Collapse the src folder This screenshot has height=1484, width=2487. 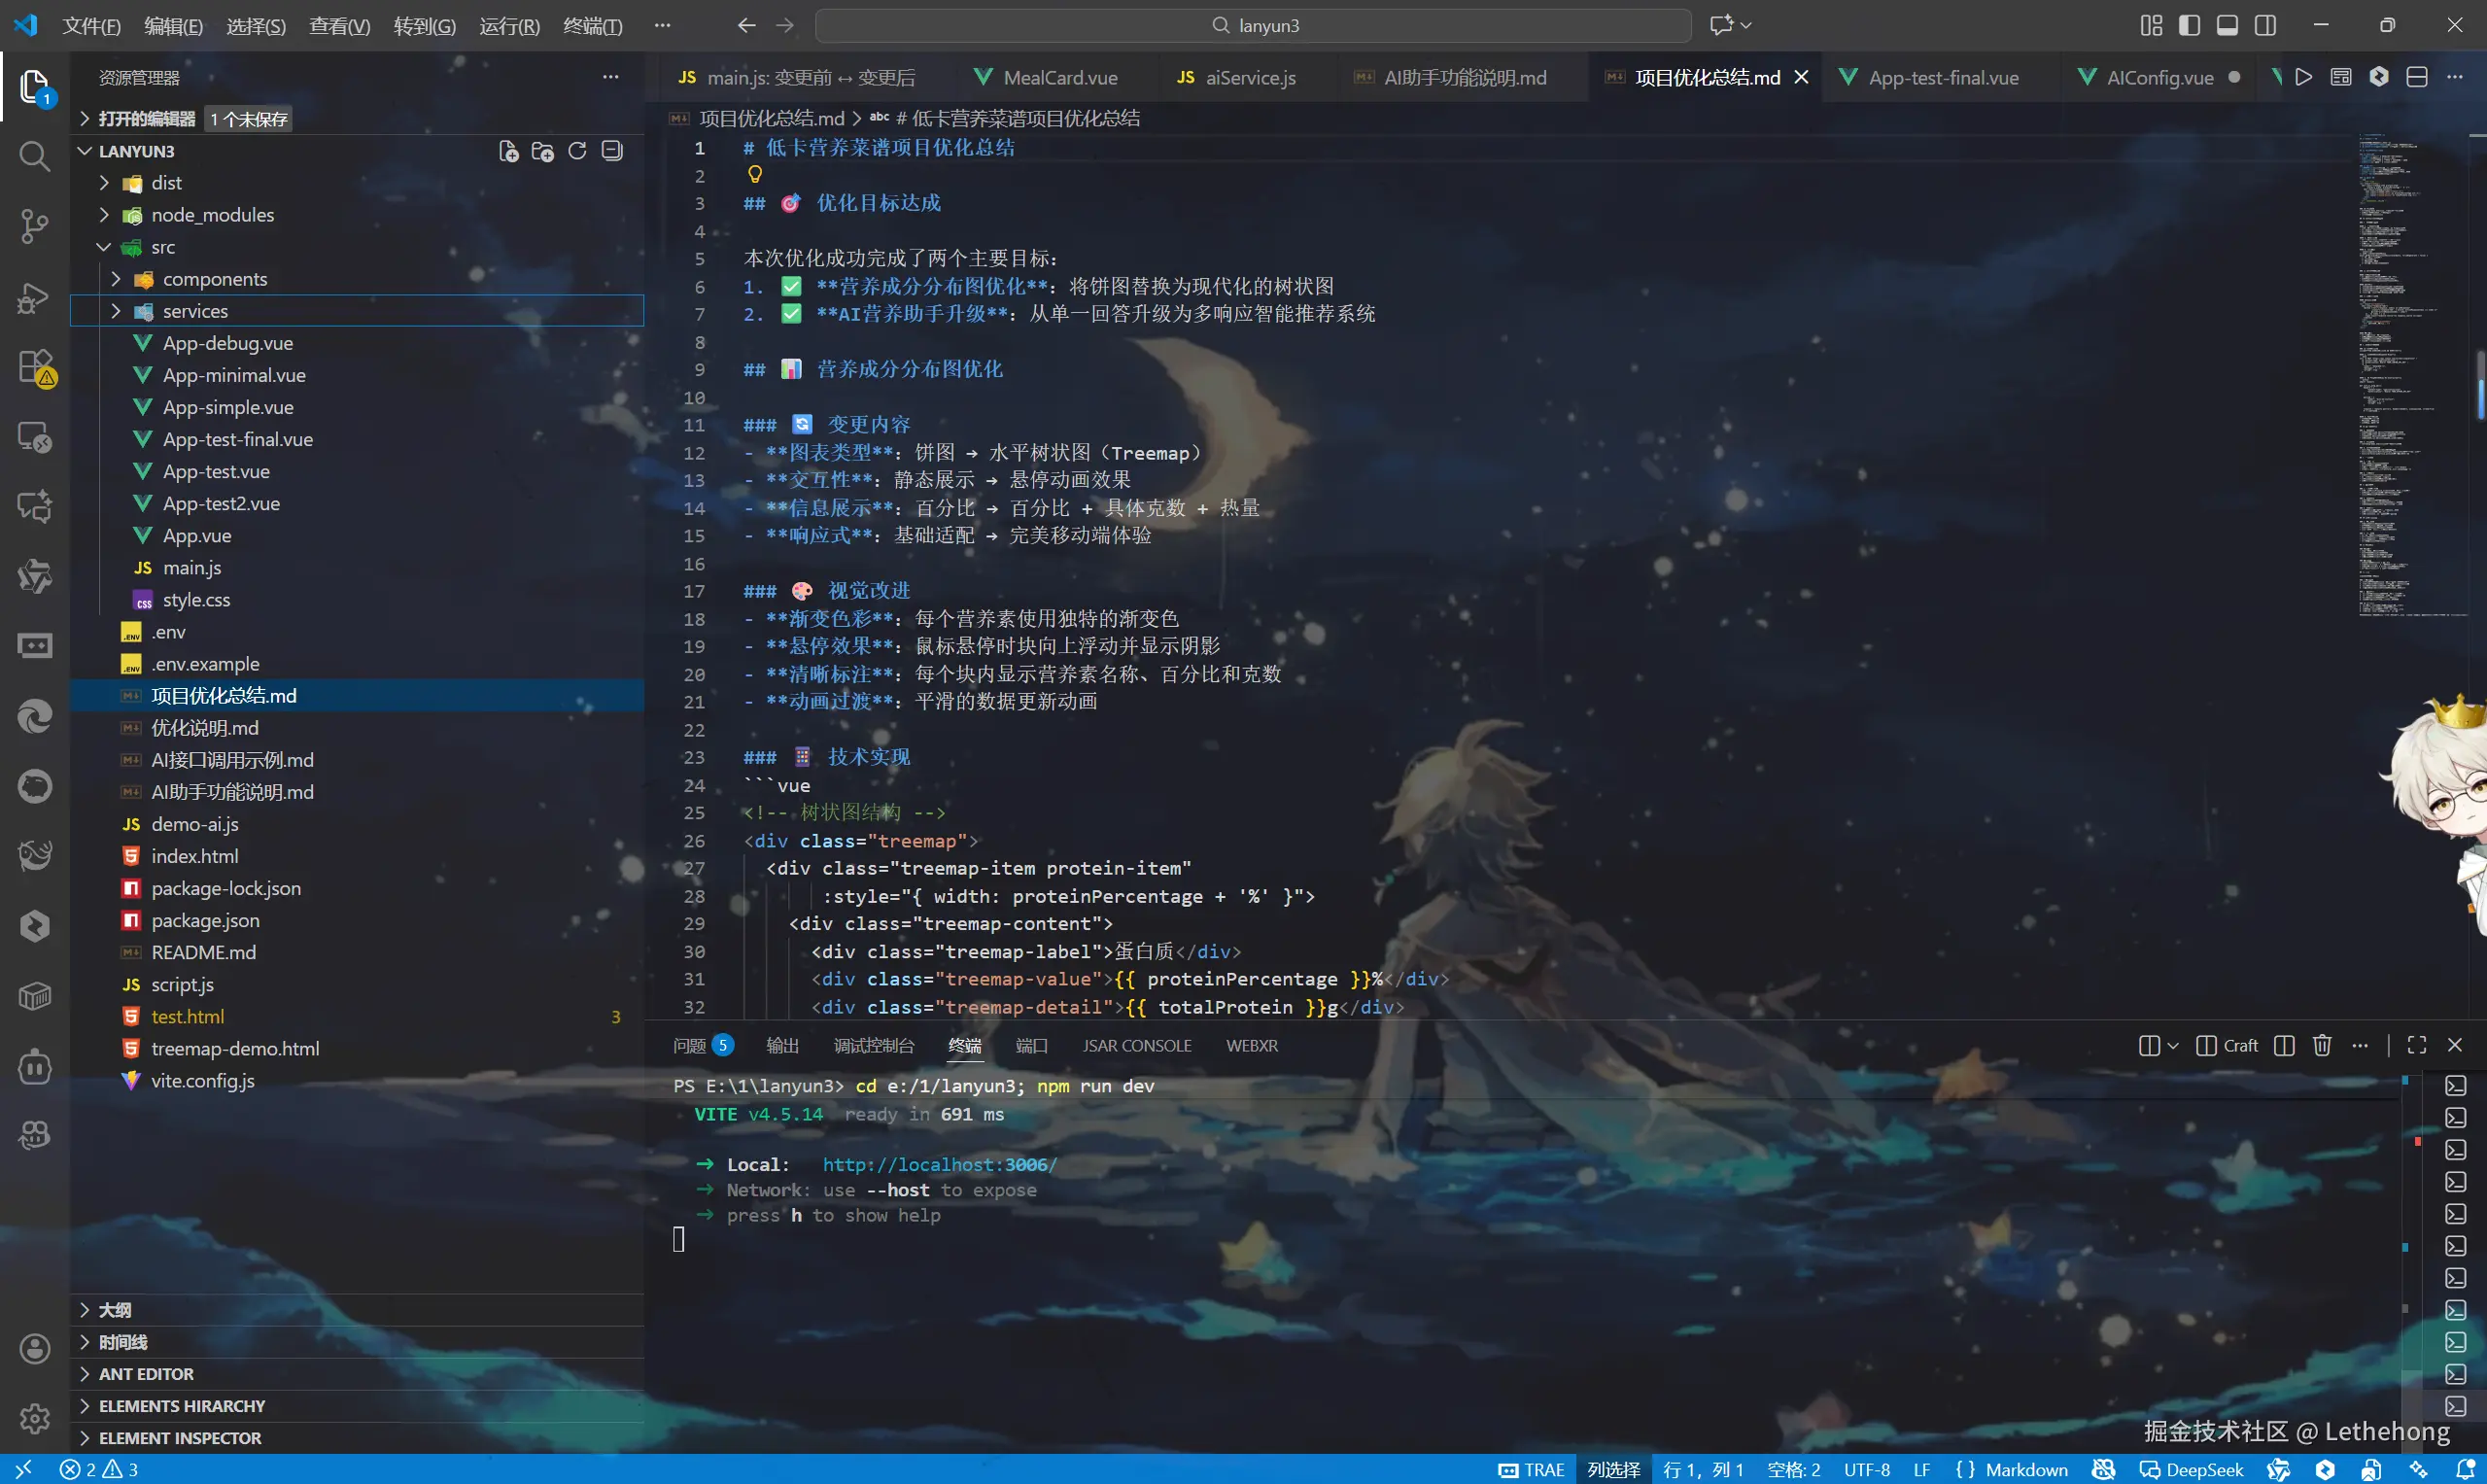click(x=162, y=247)
